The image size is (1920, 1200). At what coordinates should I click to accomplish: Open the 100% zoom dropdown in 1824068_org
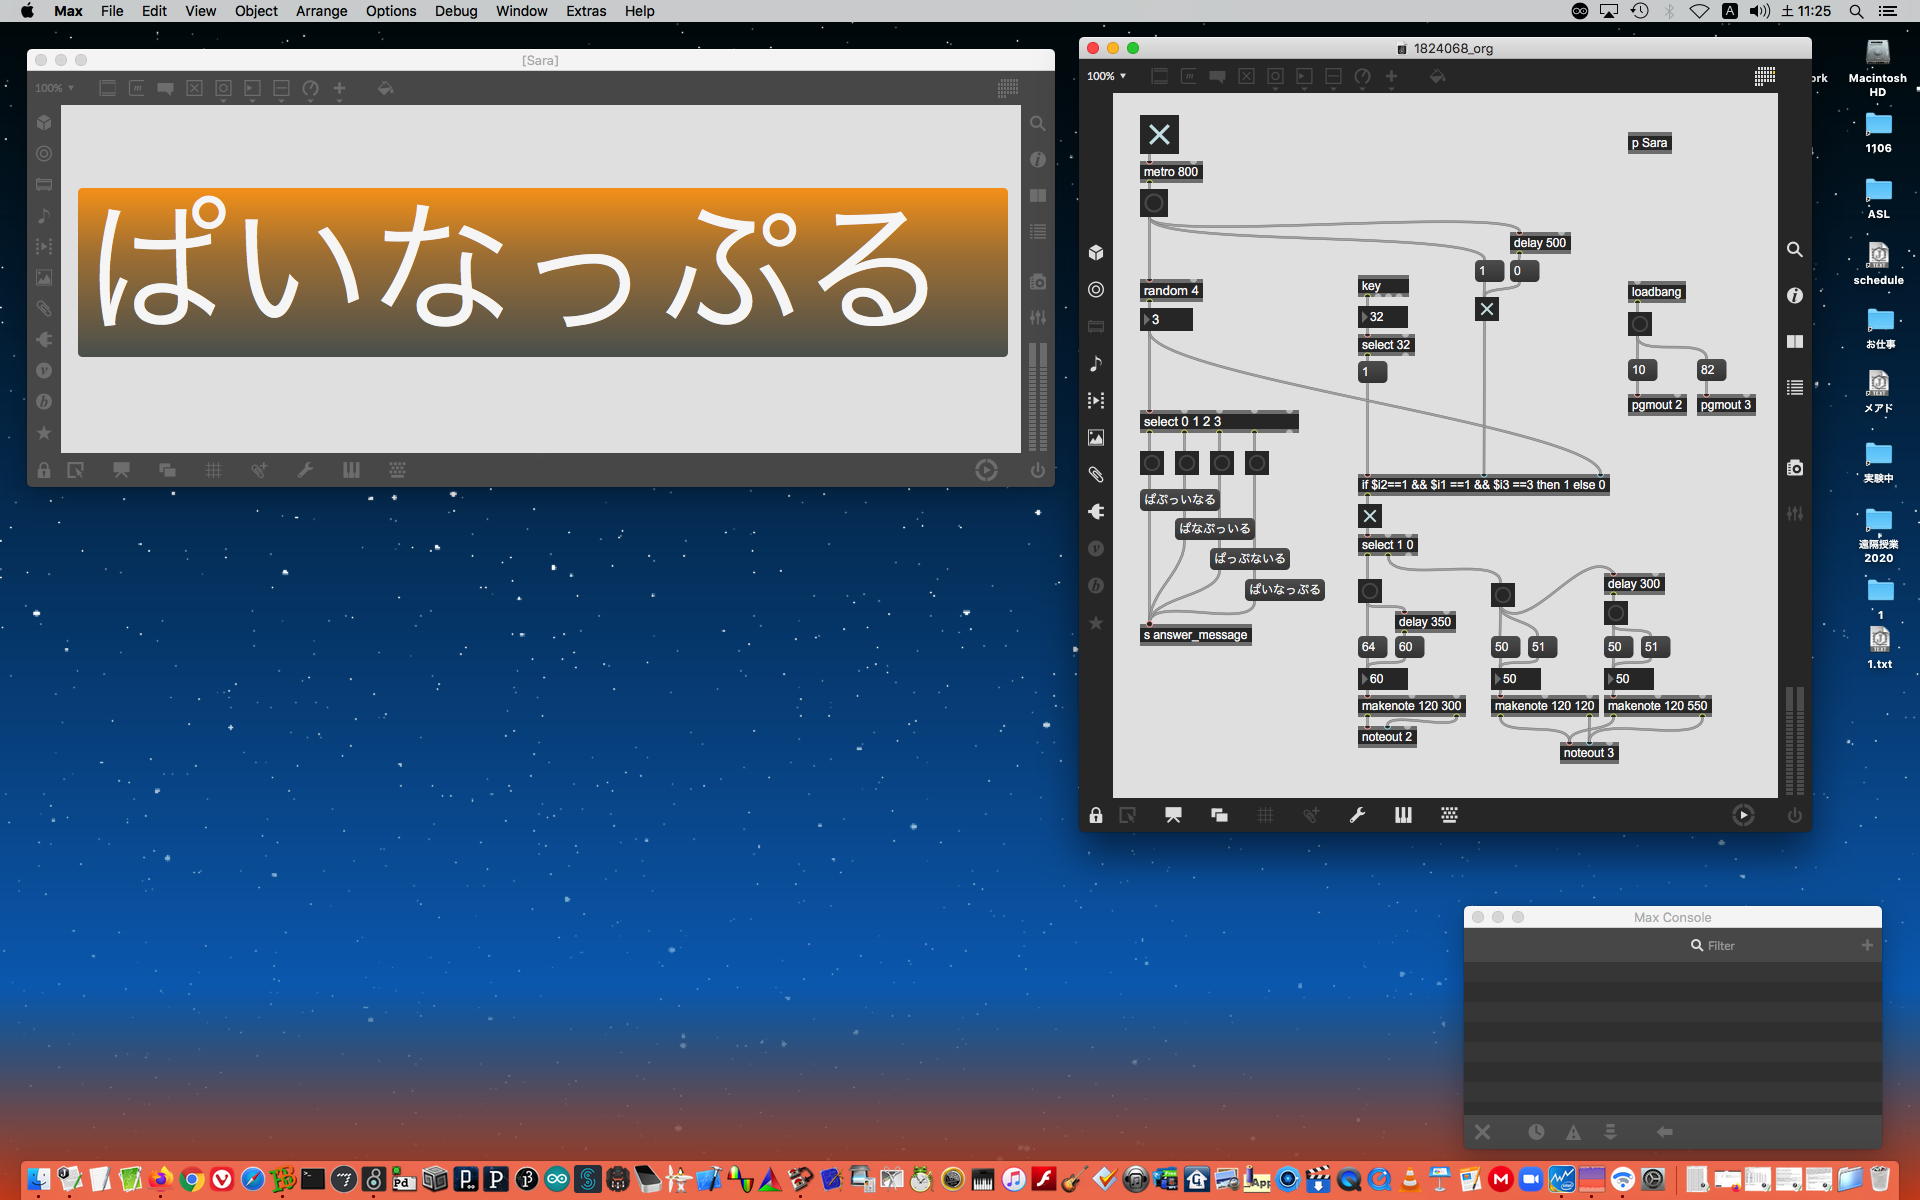click(x=1107, y=76)
